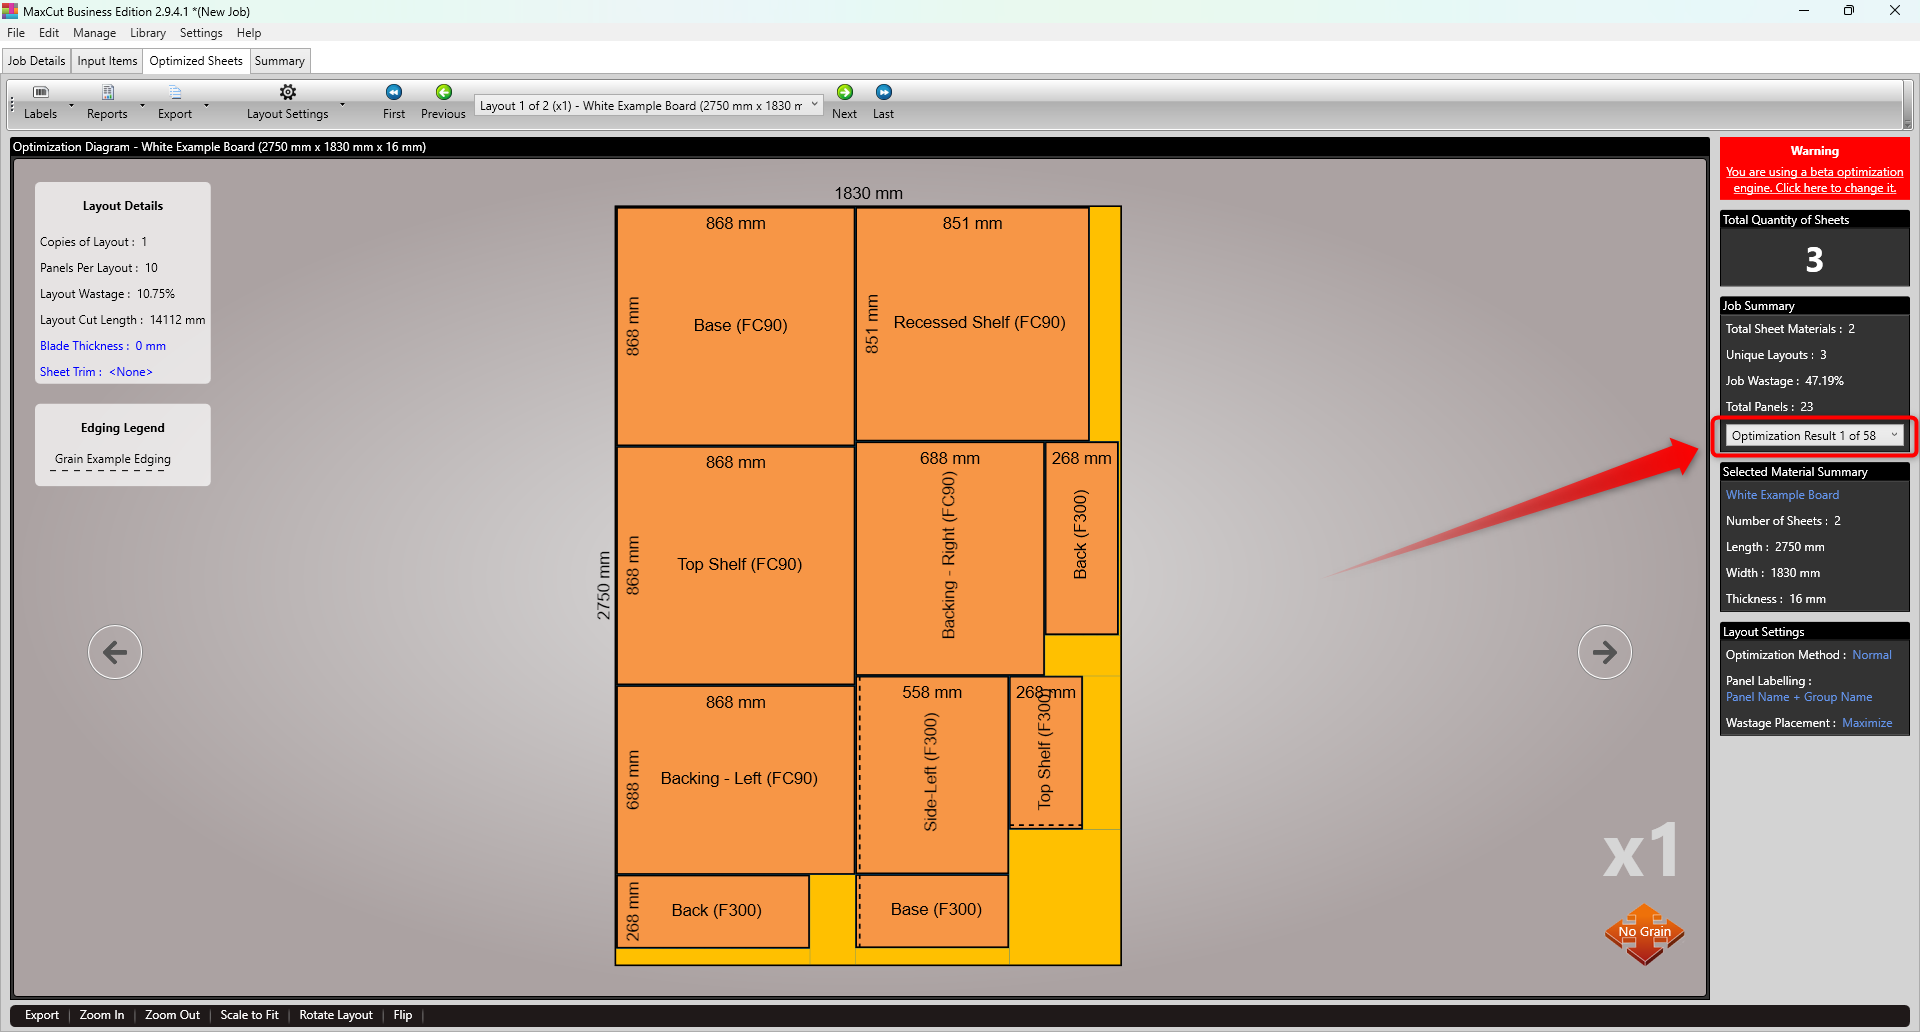Open the Layout 1 of 2 dropdown
The width and height of the screenshot is (1920, 1032).
pos(649,105)
